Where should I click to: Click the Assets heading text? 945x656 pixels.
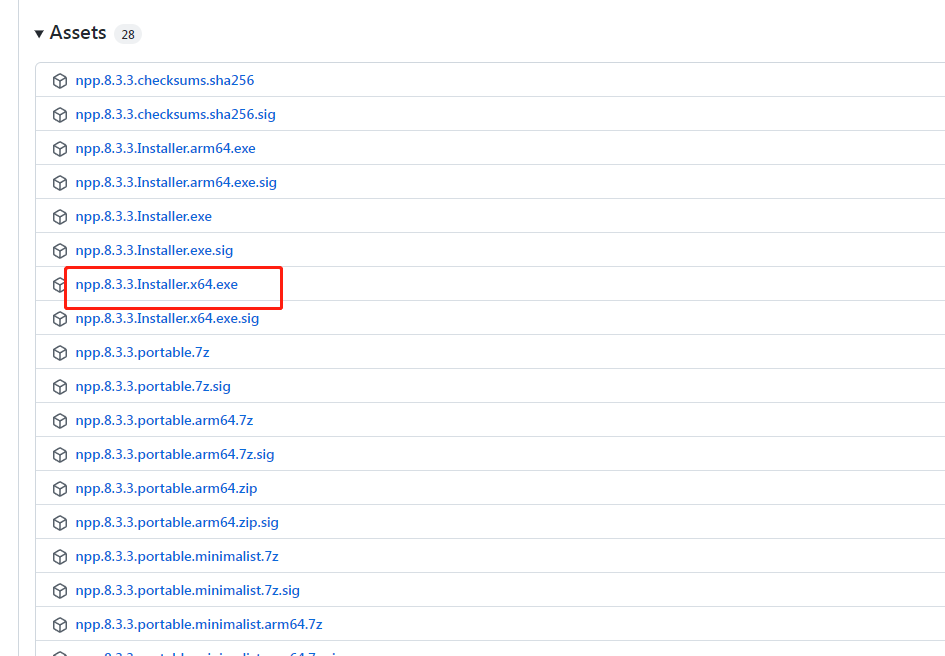coord(78,33)
